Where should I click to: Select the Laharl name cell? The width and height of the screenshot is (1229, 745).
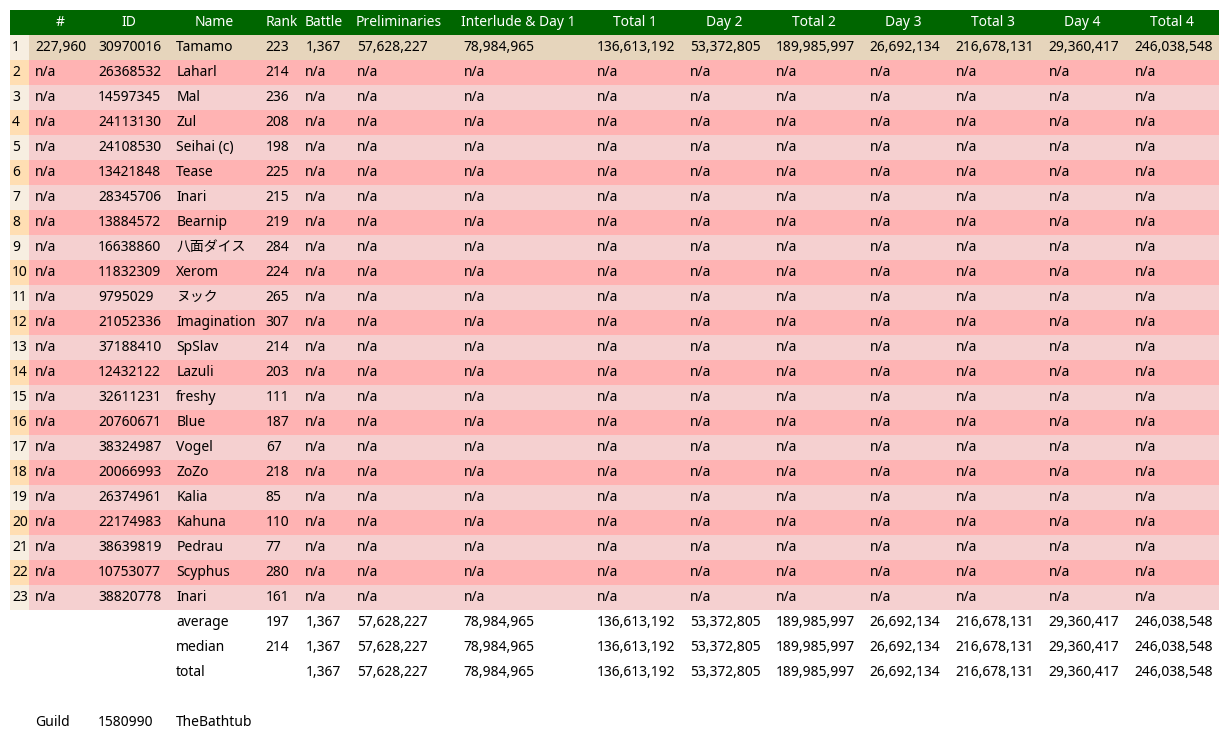196,71
